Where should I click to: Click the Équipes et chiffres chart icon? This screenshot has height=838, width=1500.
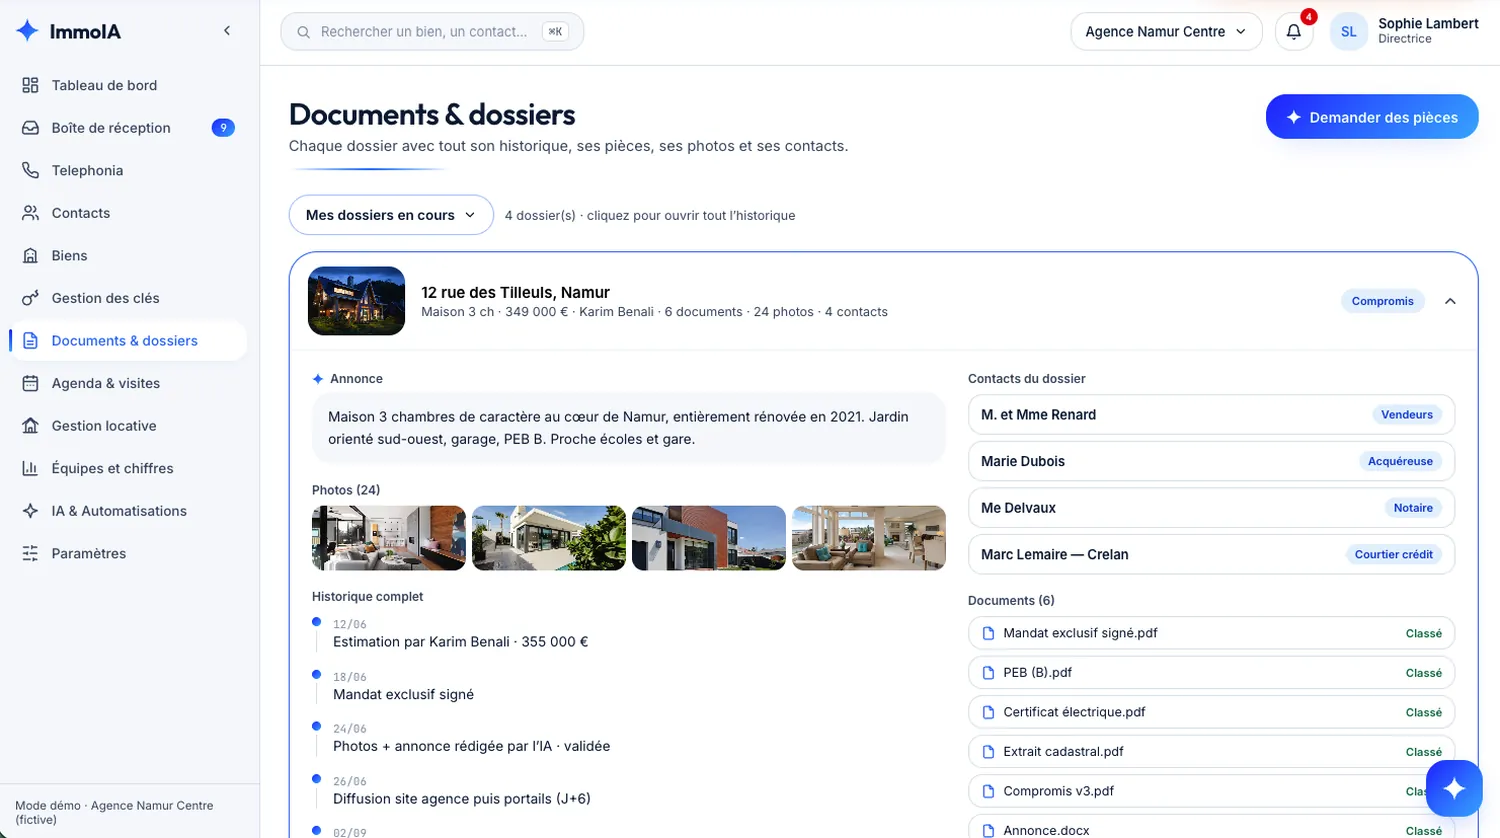click(x=31, y=468)
